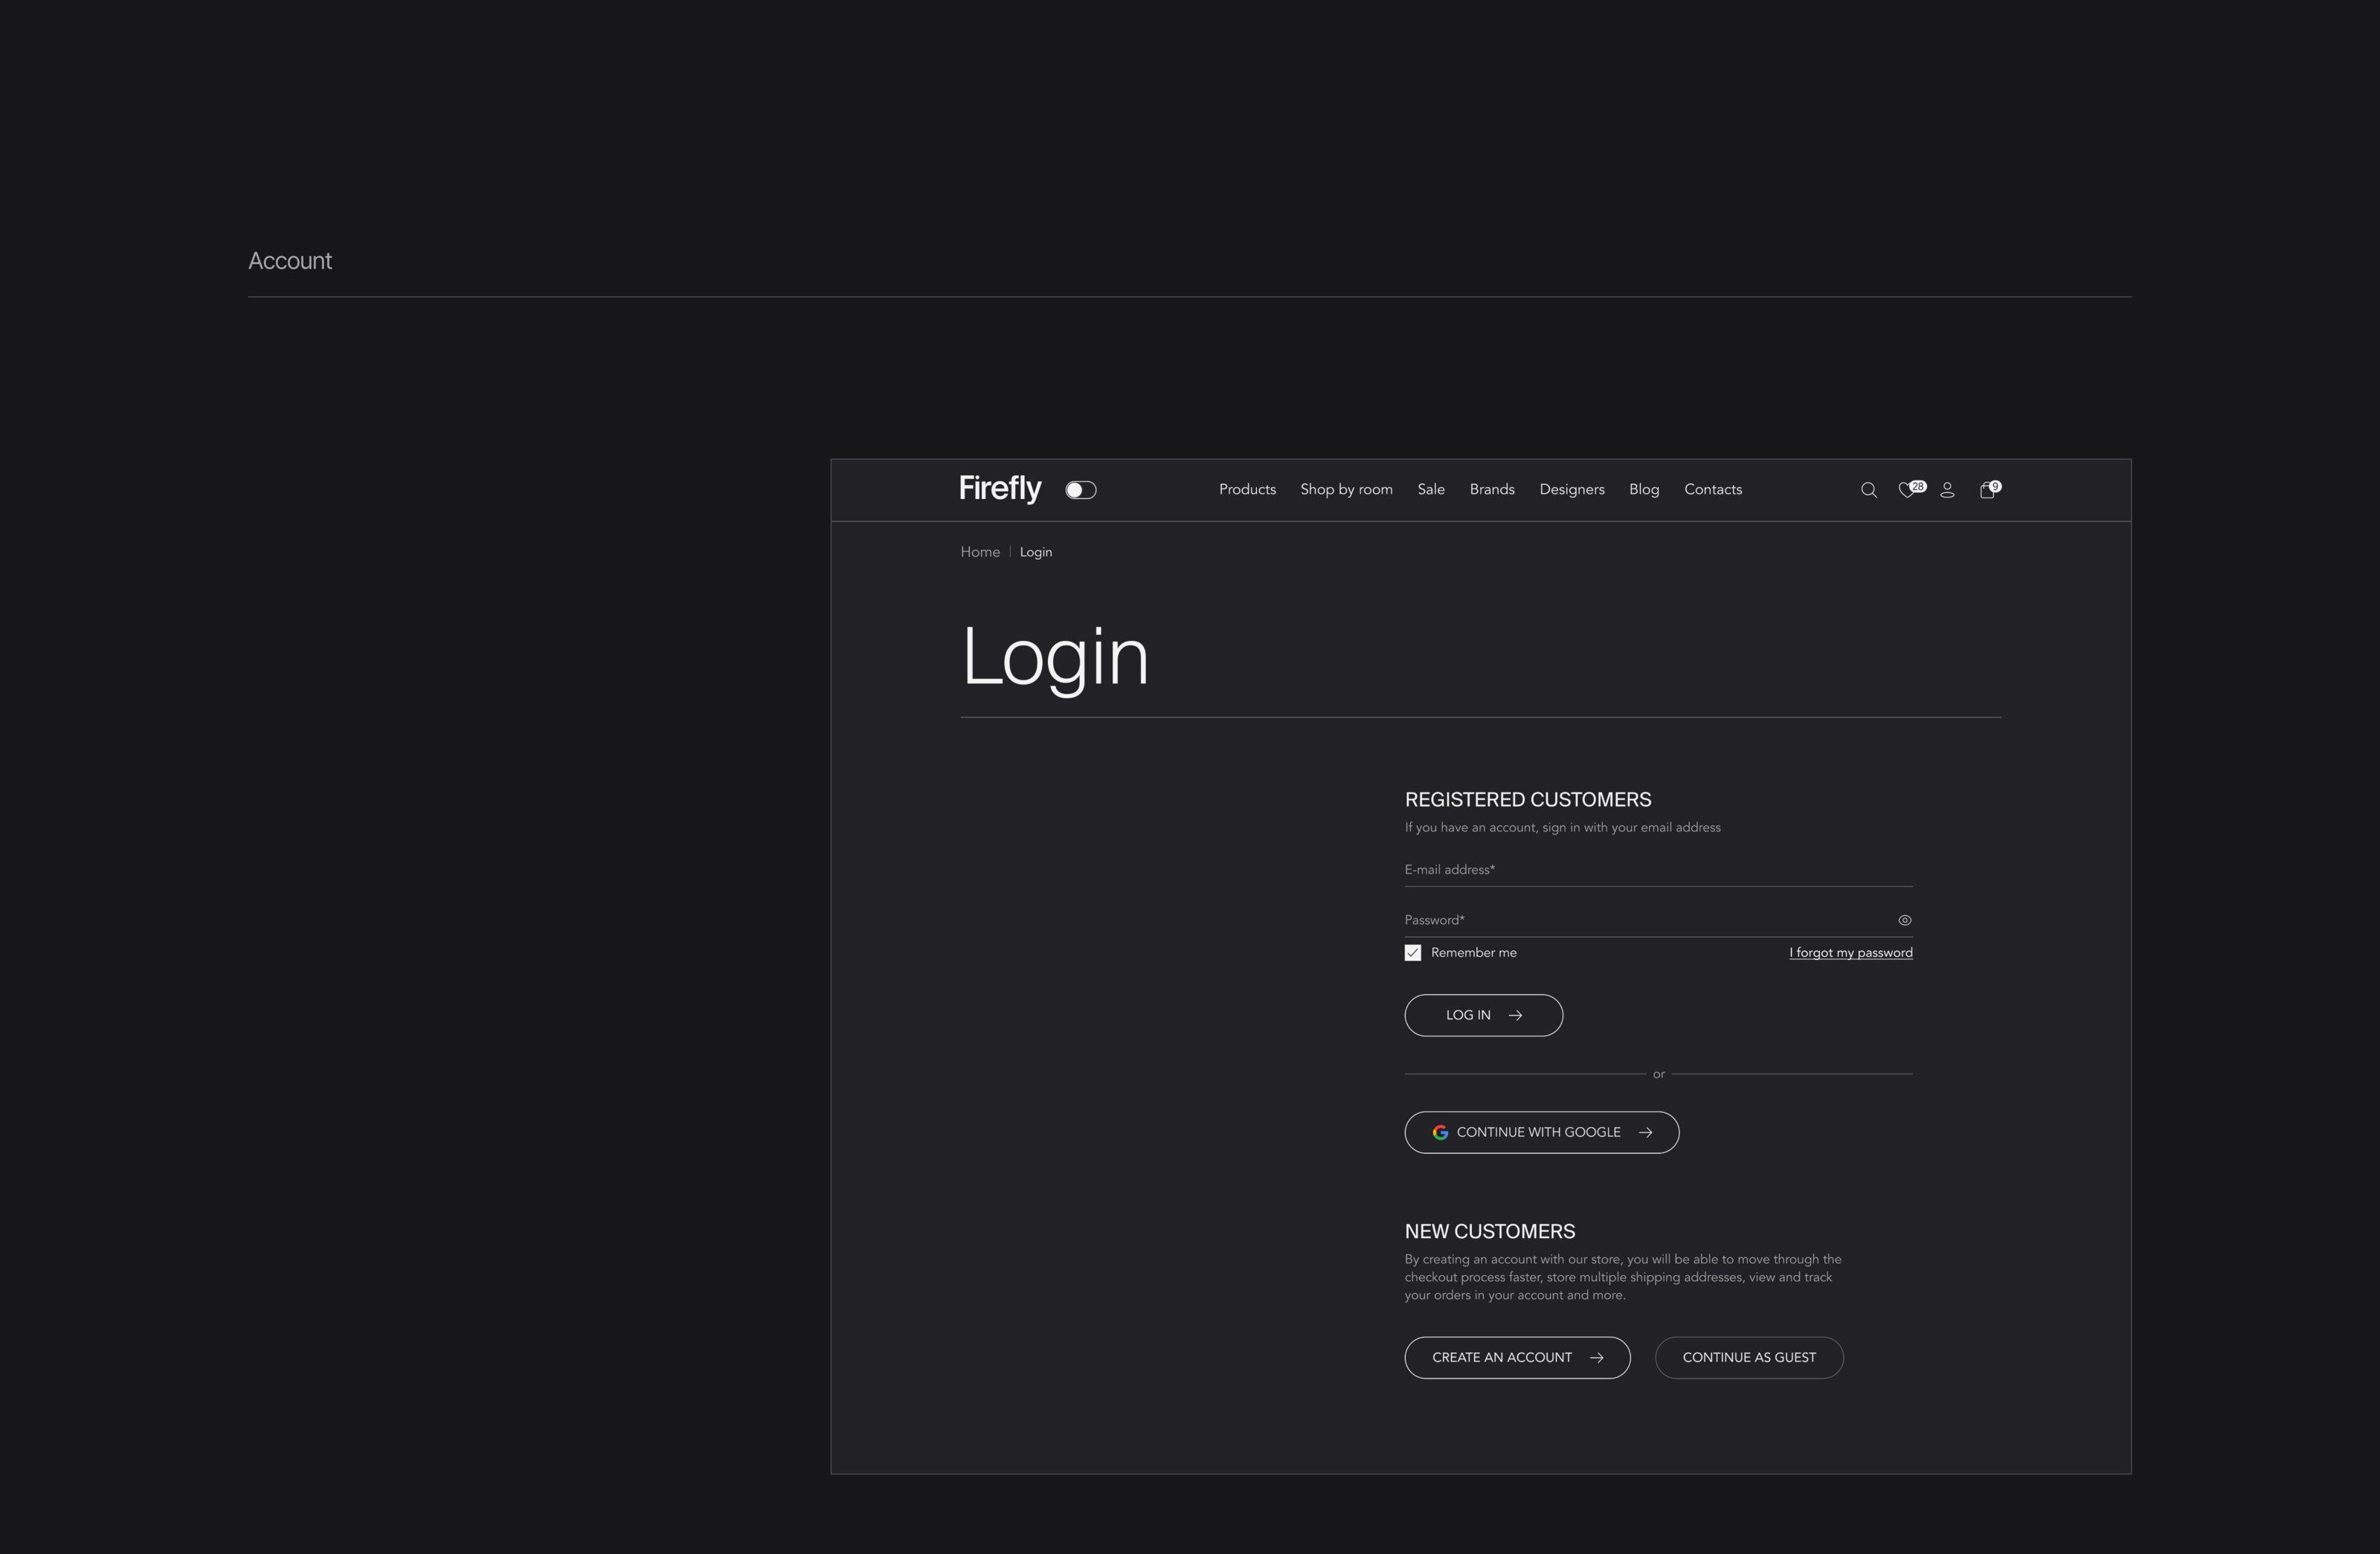Image resolution: width=2380 pixels, height=1554 pixels.
Task: Click arrow icon in Log In button
Action: coord(1515,1015)
